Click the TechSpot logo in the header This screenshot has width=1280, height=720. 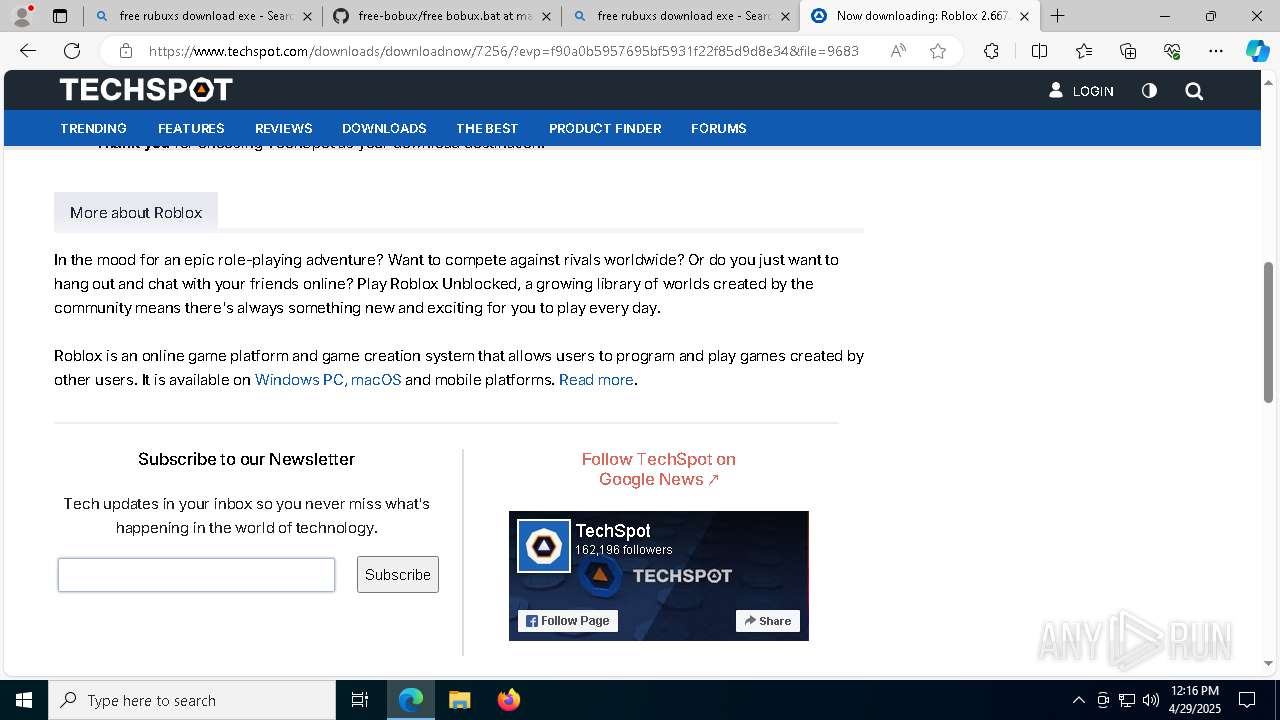[x=146, y=90]
